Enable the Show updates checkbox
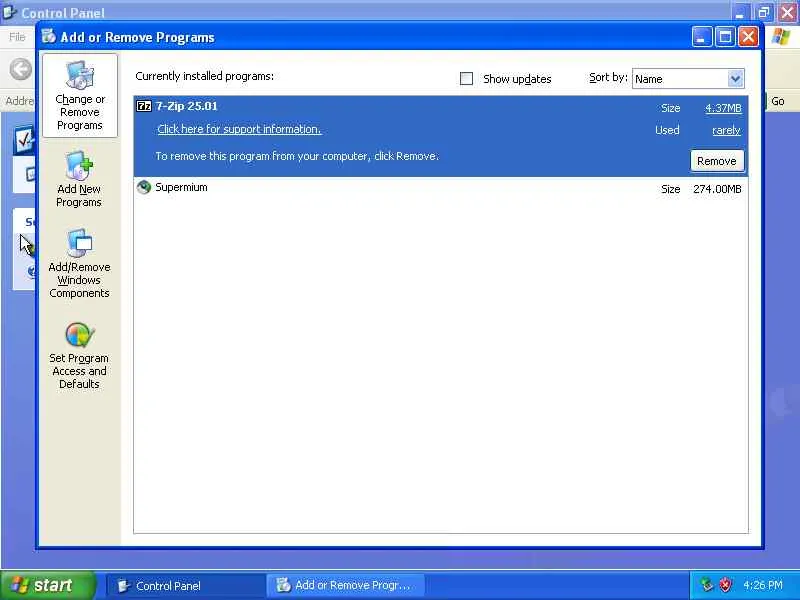Screen dimensions: 800x600 [466, 79]
